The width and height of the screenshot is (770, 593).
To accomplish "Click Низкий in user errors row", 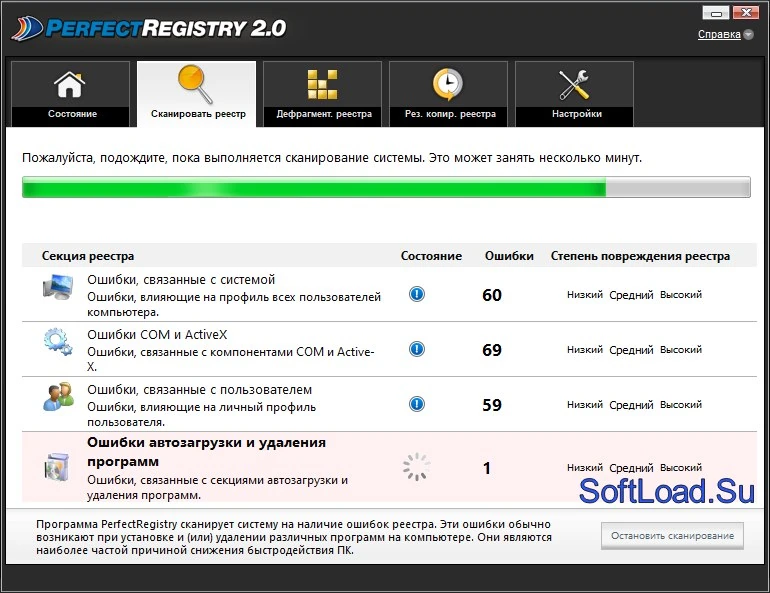I will click(585, 404).
